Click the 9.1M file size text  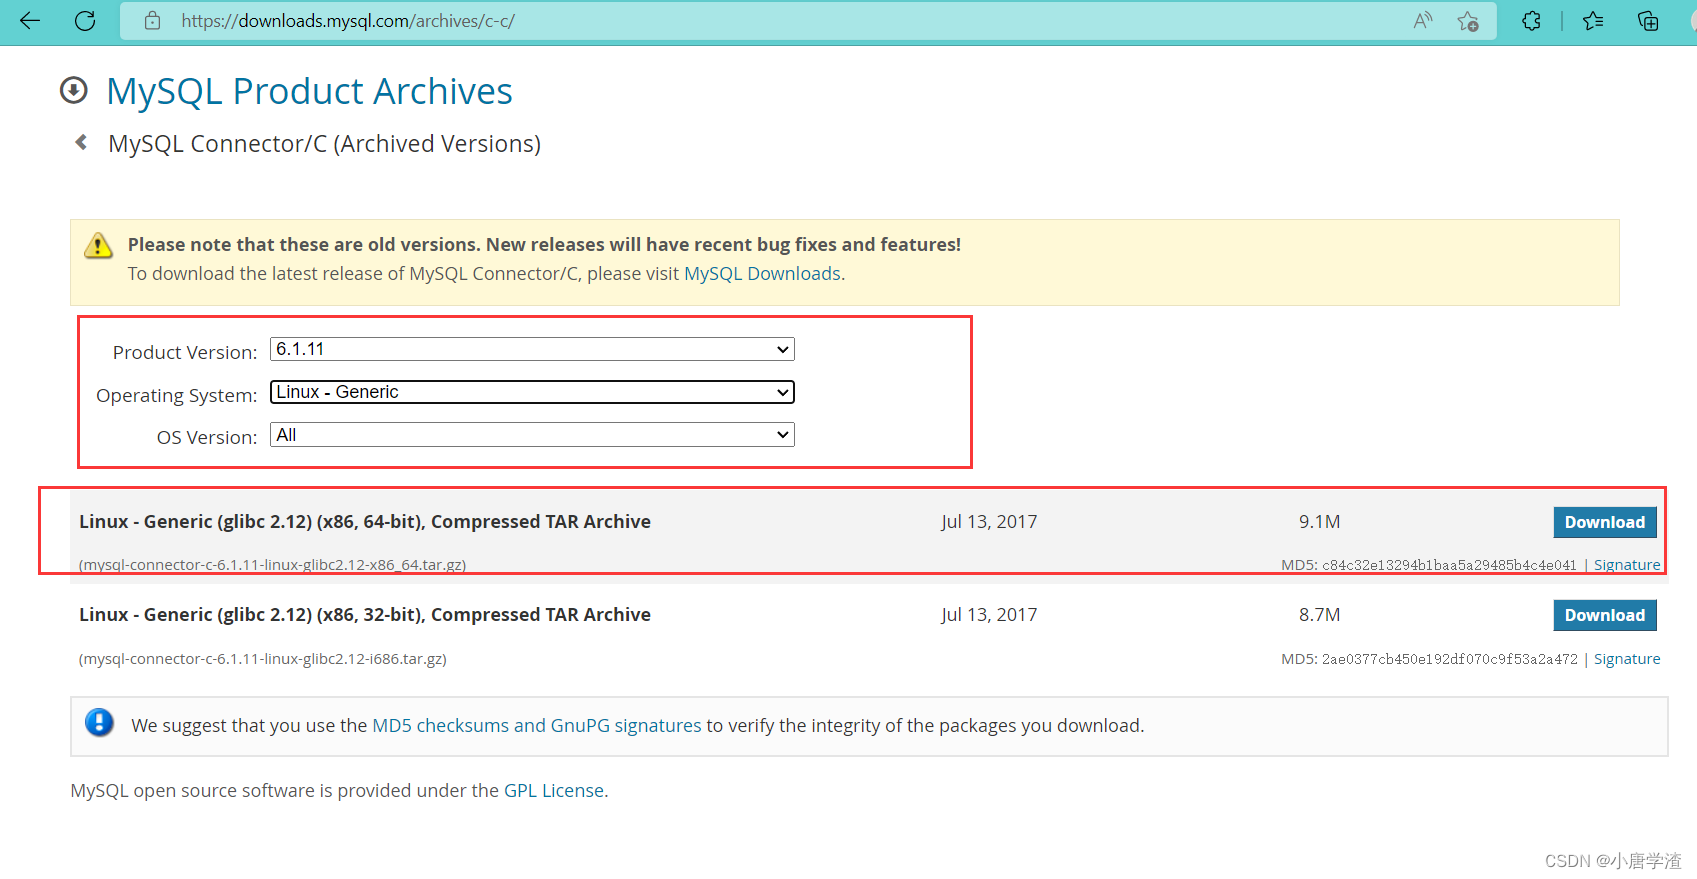point(1319,522)
